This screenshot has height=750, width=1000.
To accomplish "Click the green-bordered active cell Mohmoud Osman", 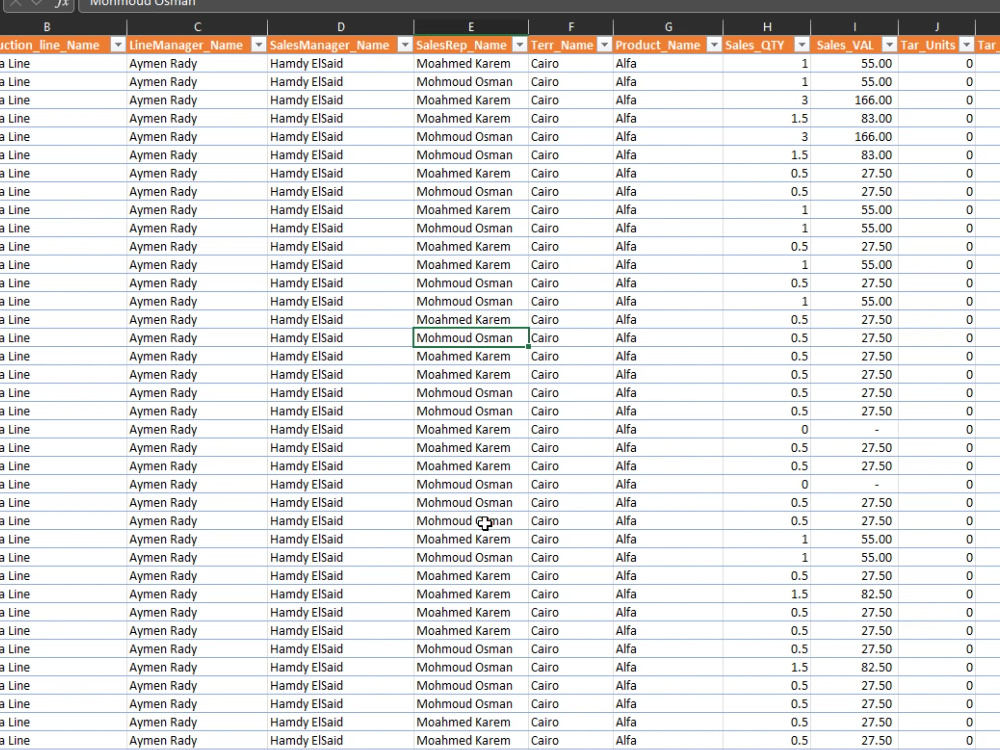I will pos(471,338).
